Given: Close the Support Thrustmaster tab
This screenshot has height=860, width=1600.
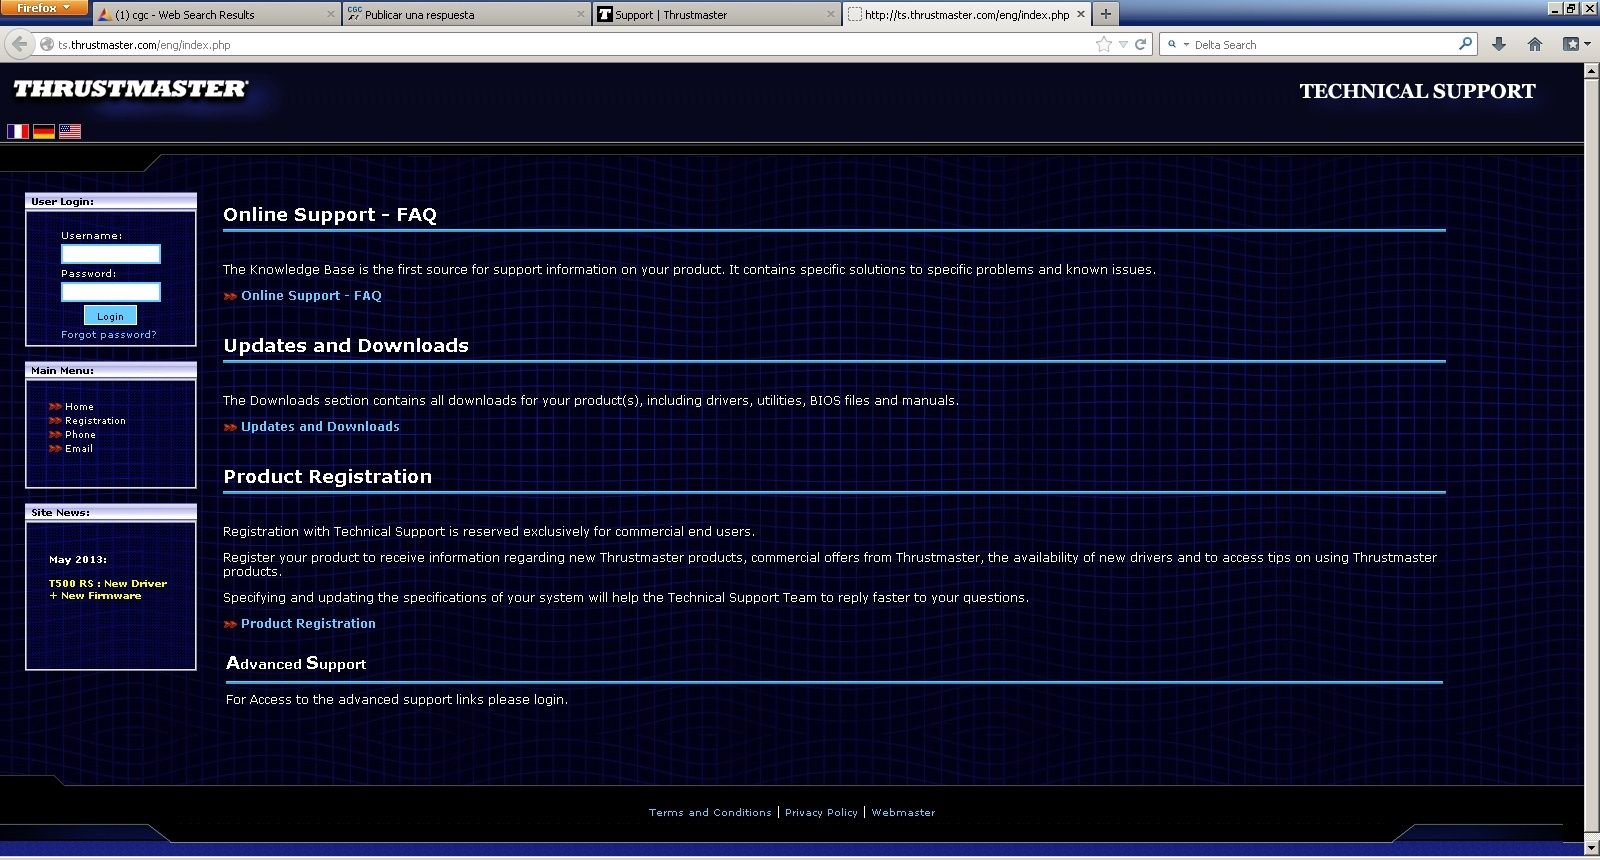Looking at the screenshot, I should [x=831, y=14].
